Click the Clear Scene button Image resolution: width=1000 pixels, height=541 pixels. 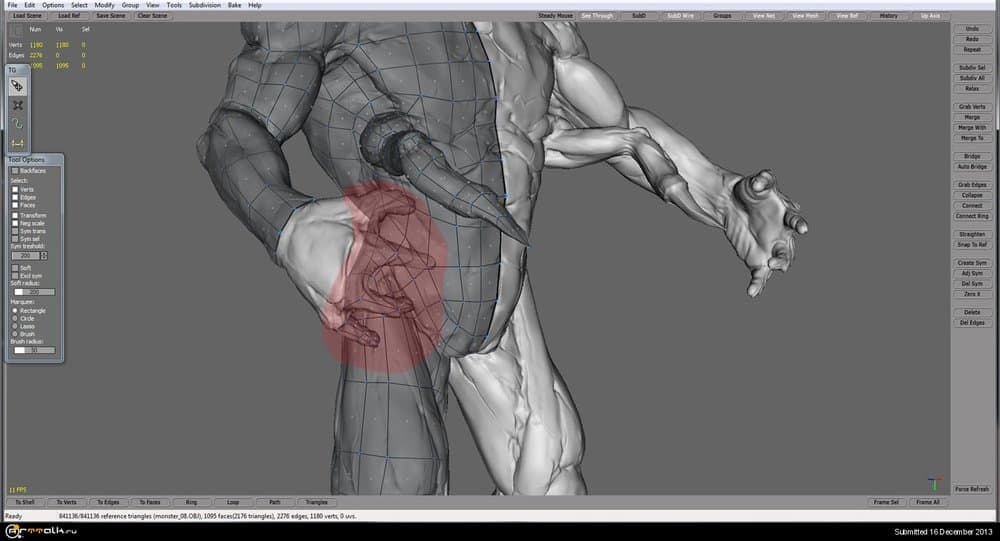(152, 15)
